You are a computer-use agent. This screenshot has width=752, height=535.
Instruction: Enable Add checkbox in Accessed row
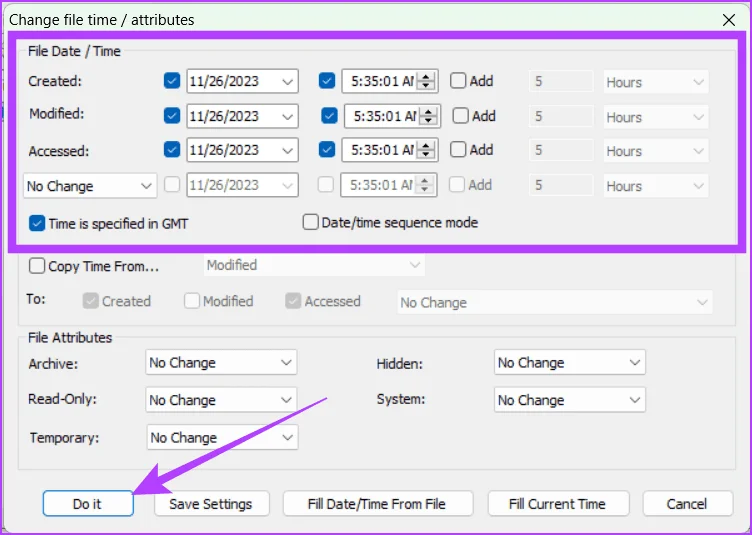point(458,150)
